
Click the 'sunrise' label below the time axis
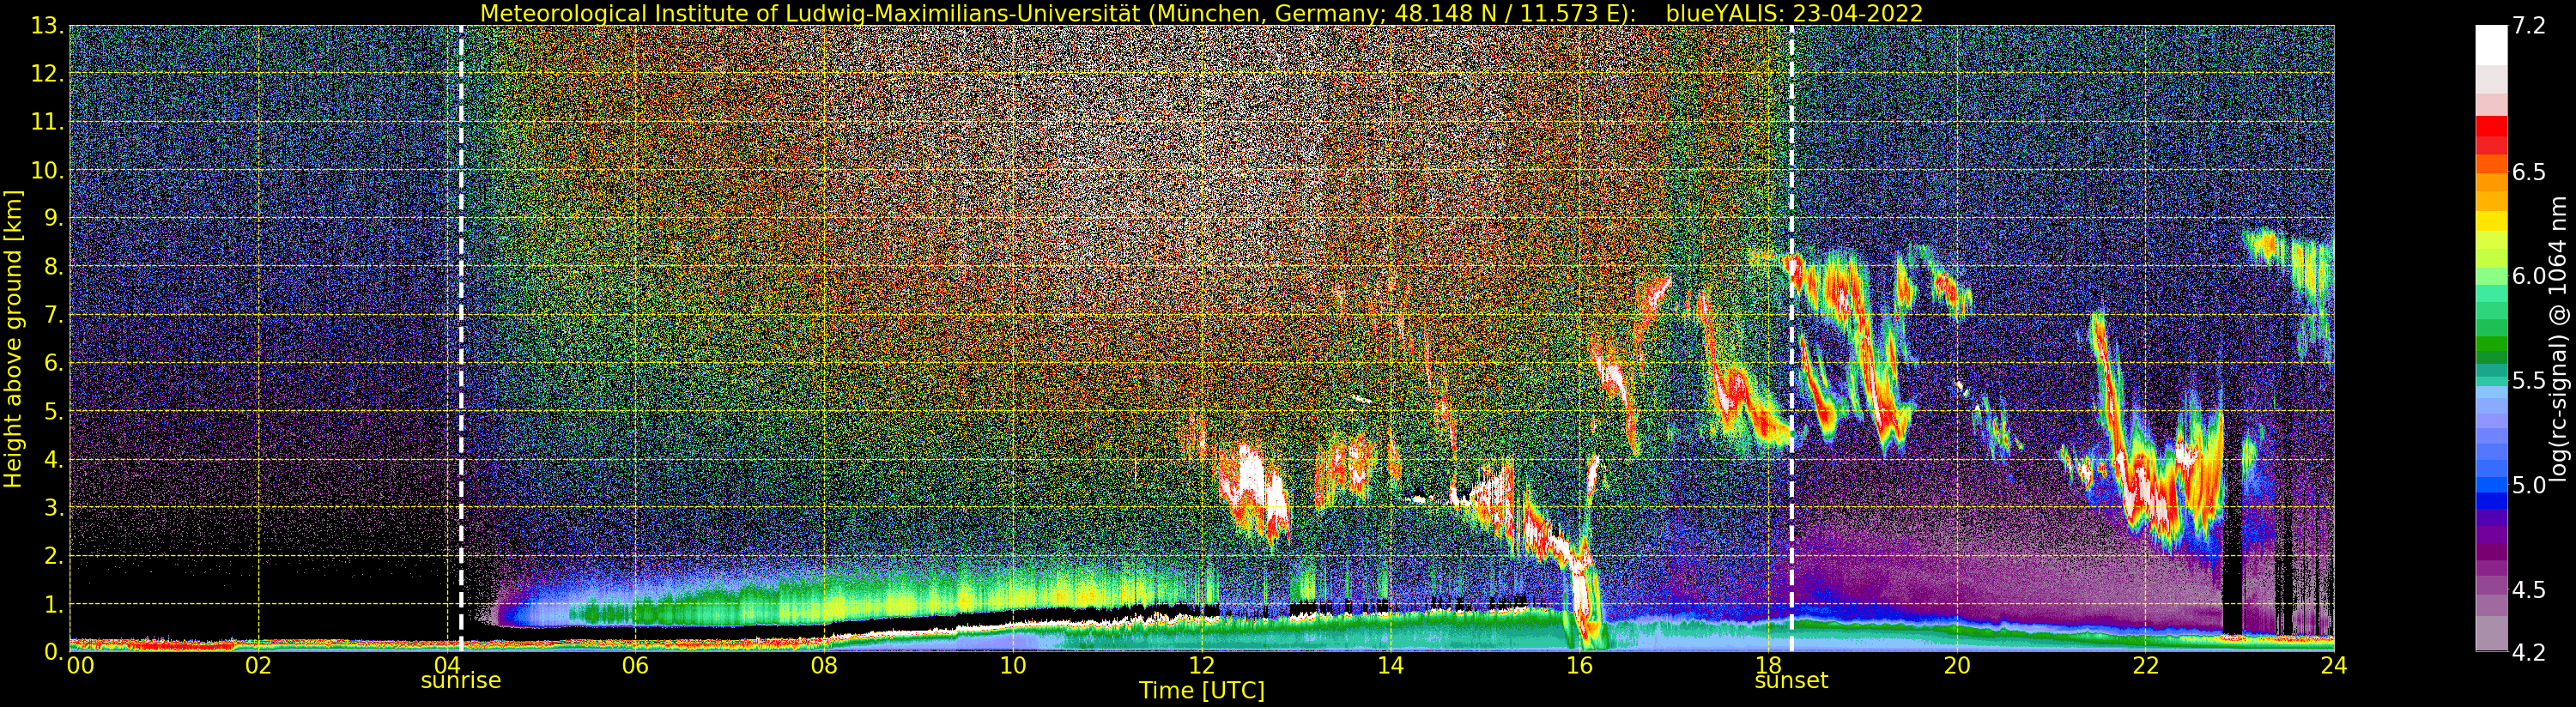[460, 681]
